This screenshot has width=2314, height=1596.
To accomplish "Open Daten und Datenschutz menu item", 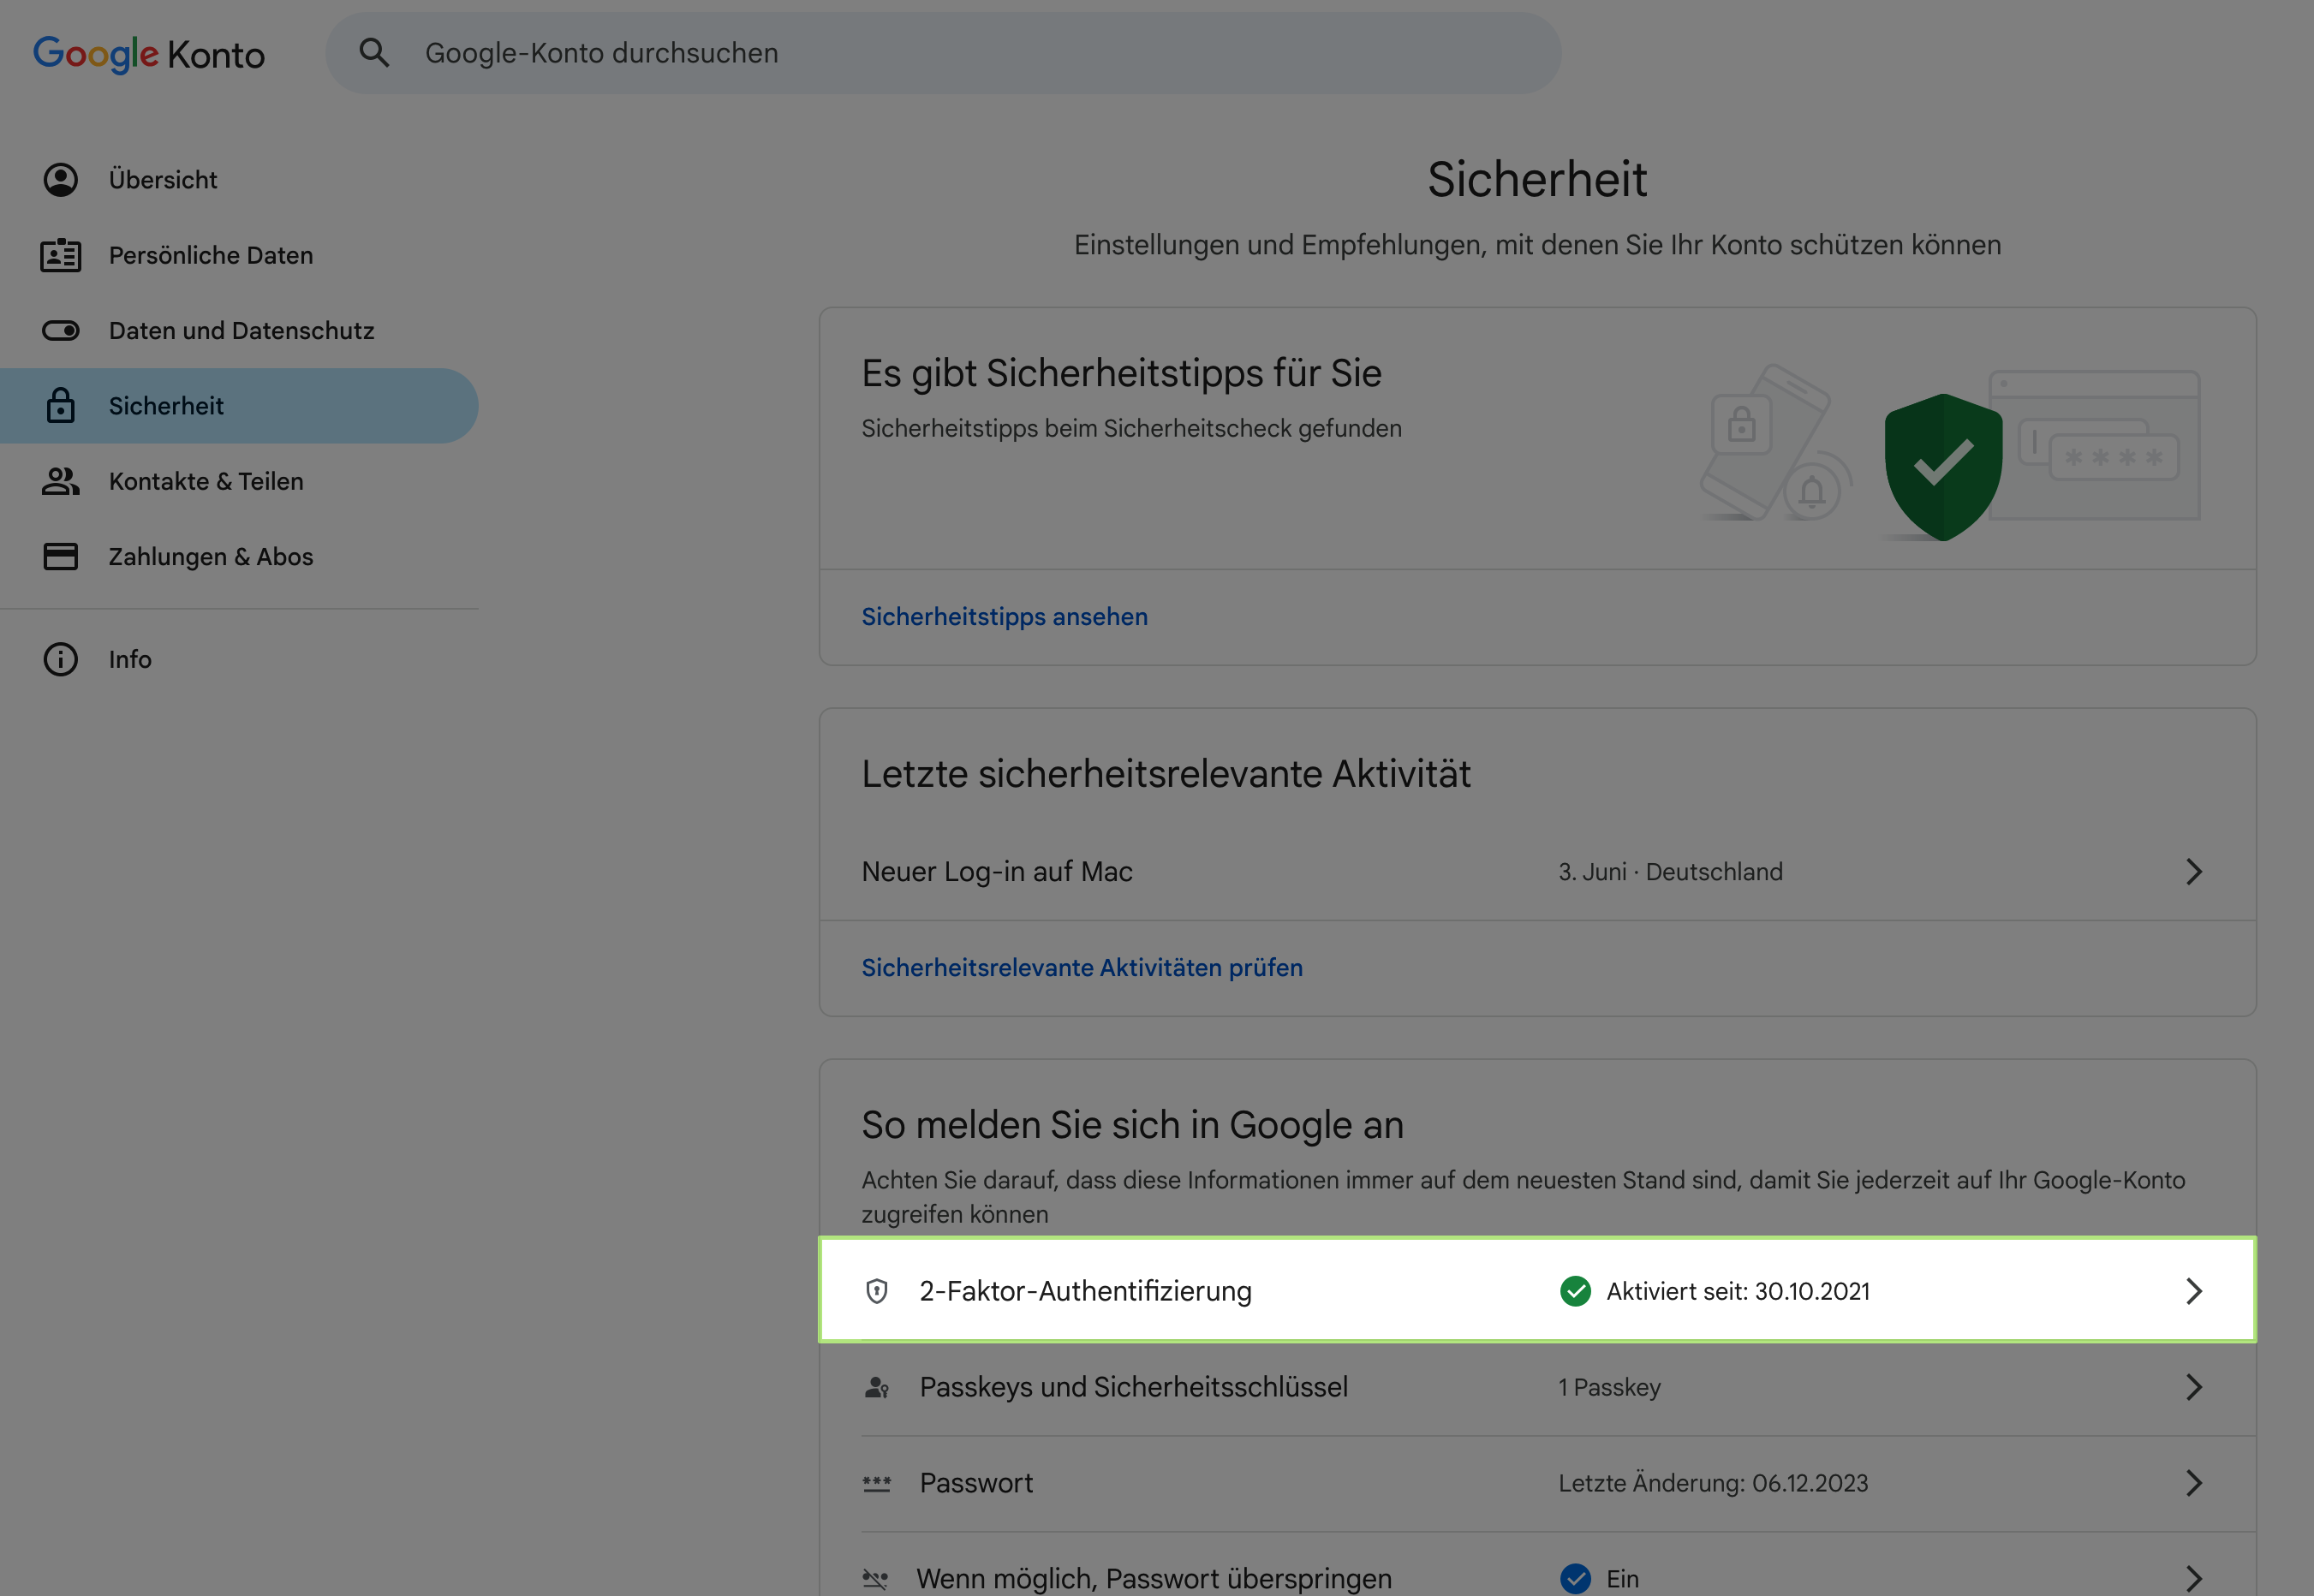I will point(241,331).
